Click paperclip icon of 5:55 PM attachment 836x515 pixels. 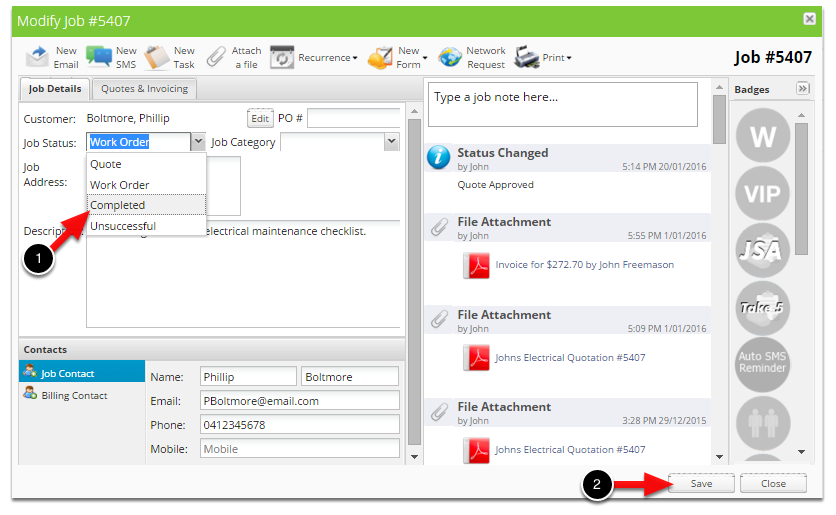[439, 227]
